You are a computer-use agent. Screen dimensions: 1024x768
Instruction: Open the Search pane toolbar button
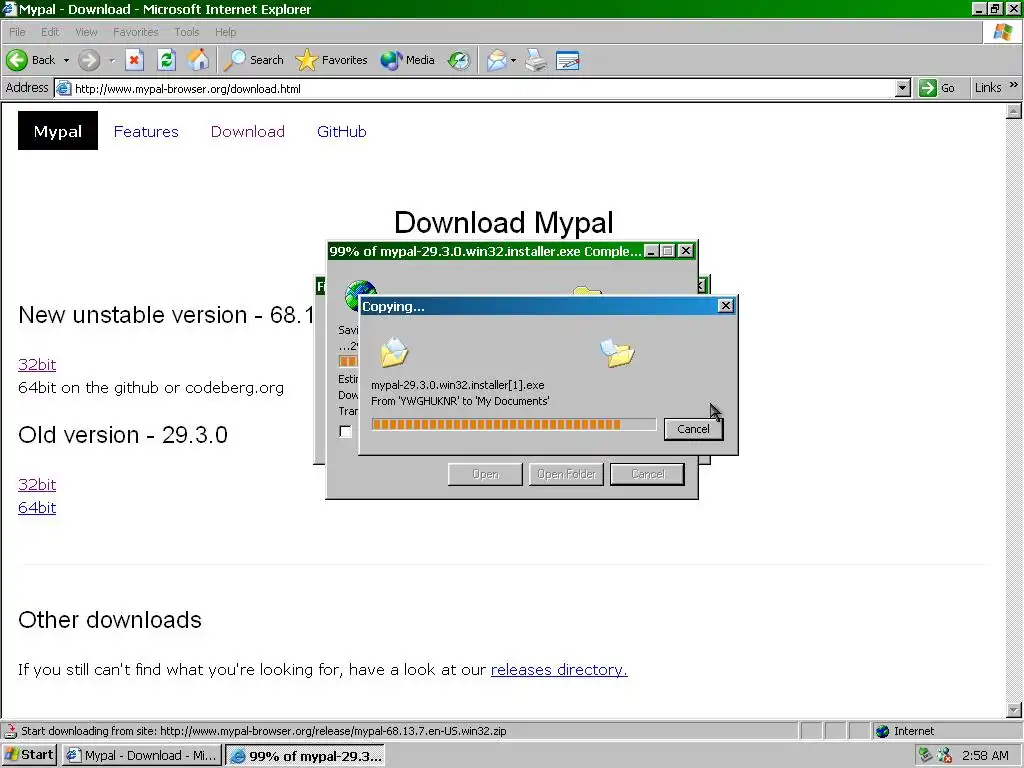253,60
